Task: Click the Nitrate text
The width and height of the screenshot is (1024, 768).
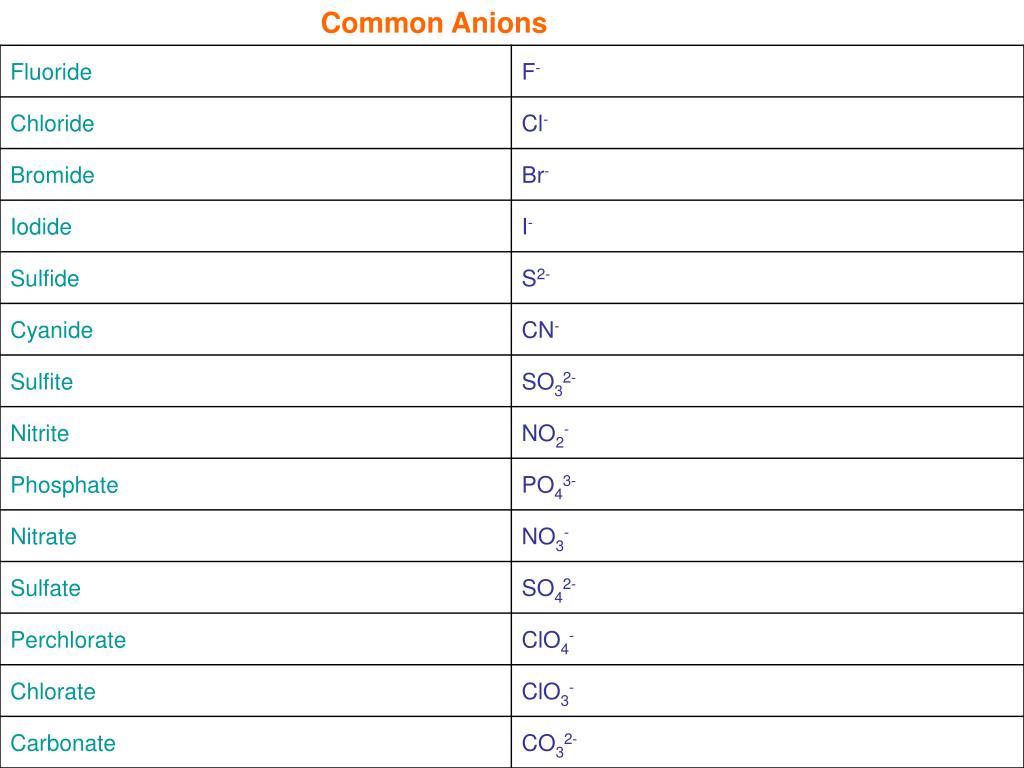Action: click(44, 536)
